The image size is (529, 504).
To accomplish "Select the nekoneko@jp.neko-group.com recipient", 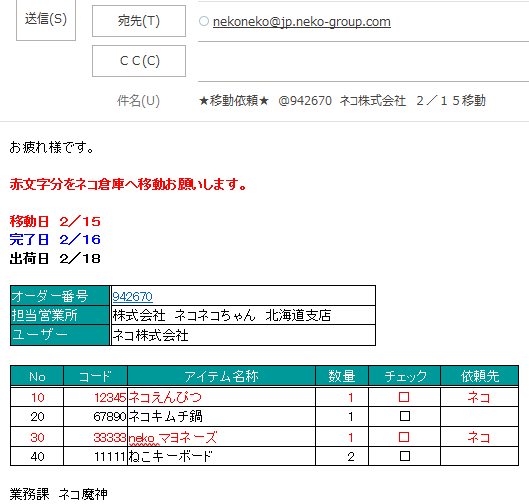I will pyautogui.click(x=302, y=22).
